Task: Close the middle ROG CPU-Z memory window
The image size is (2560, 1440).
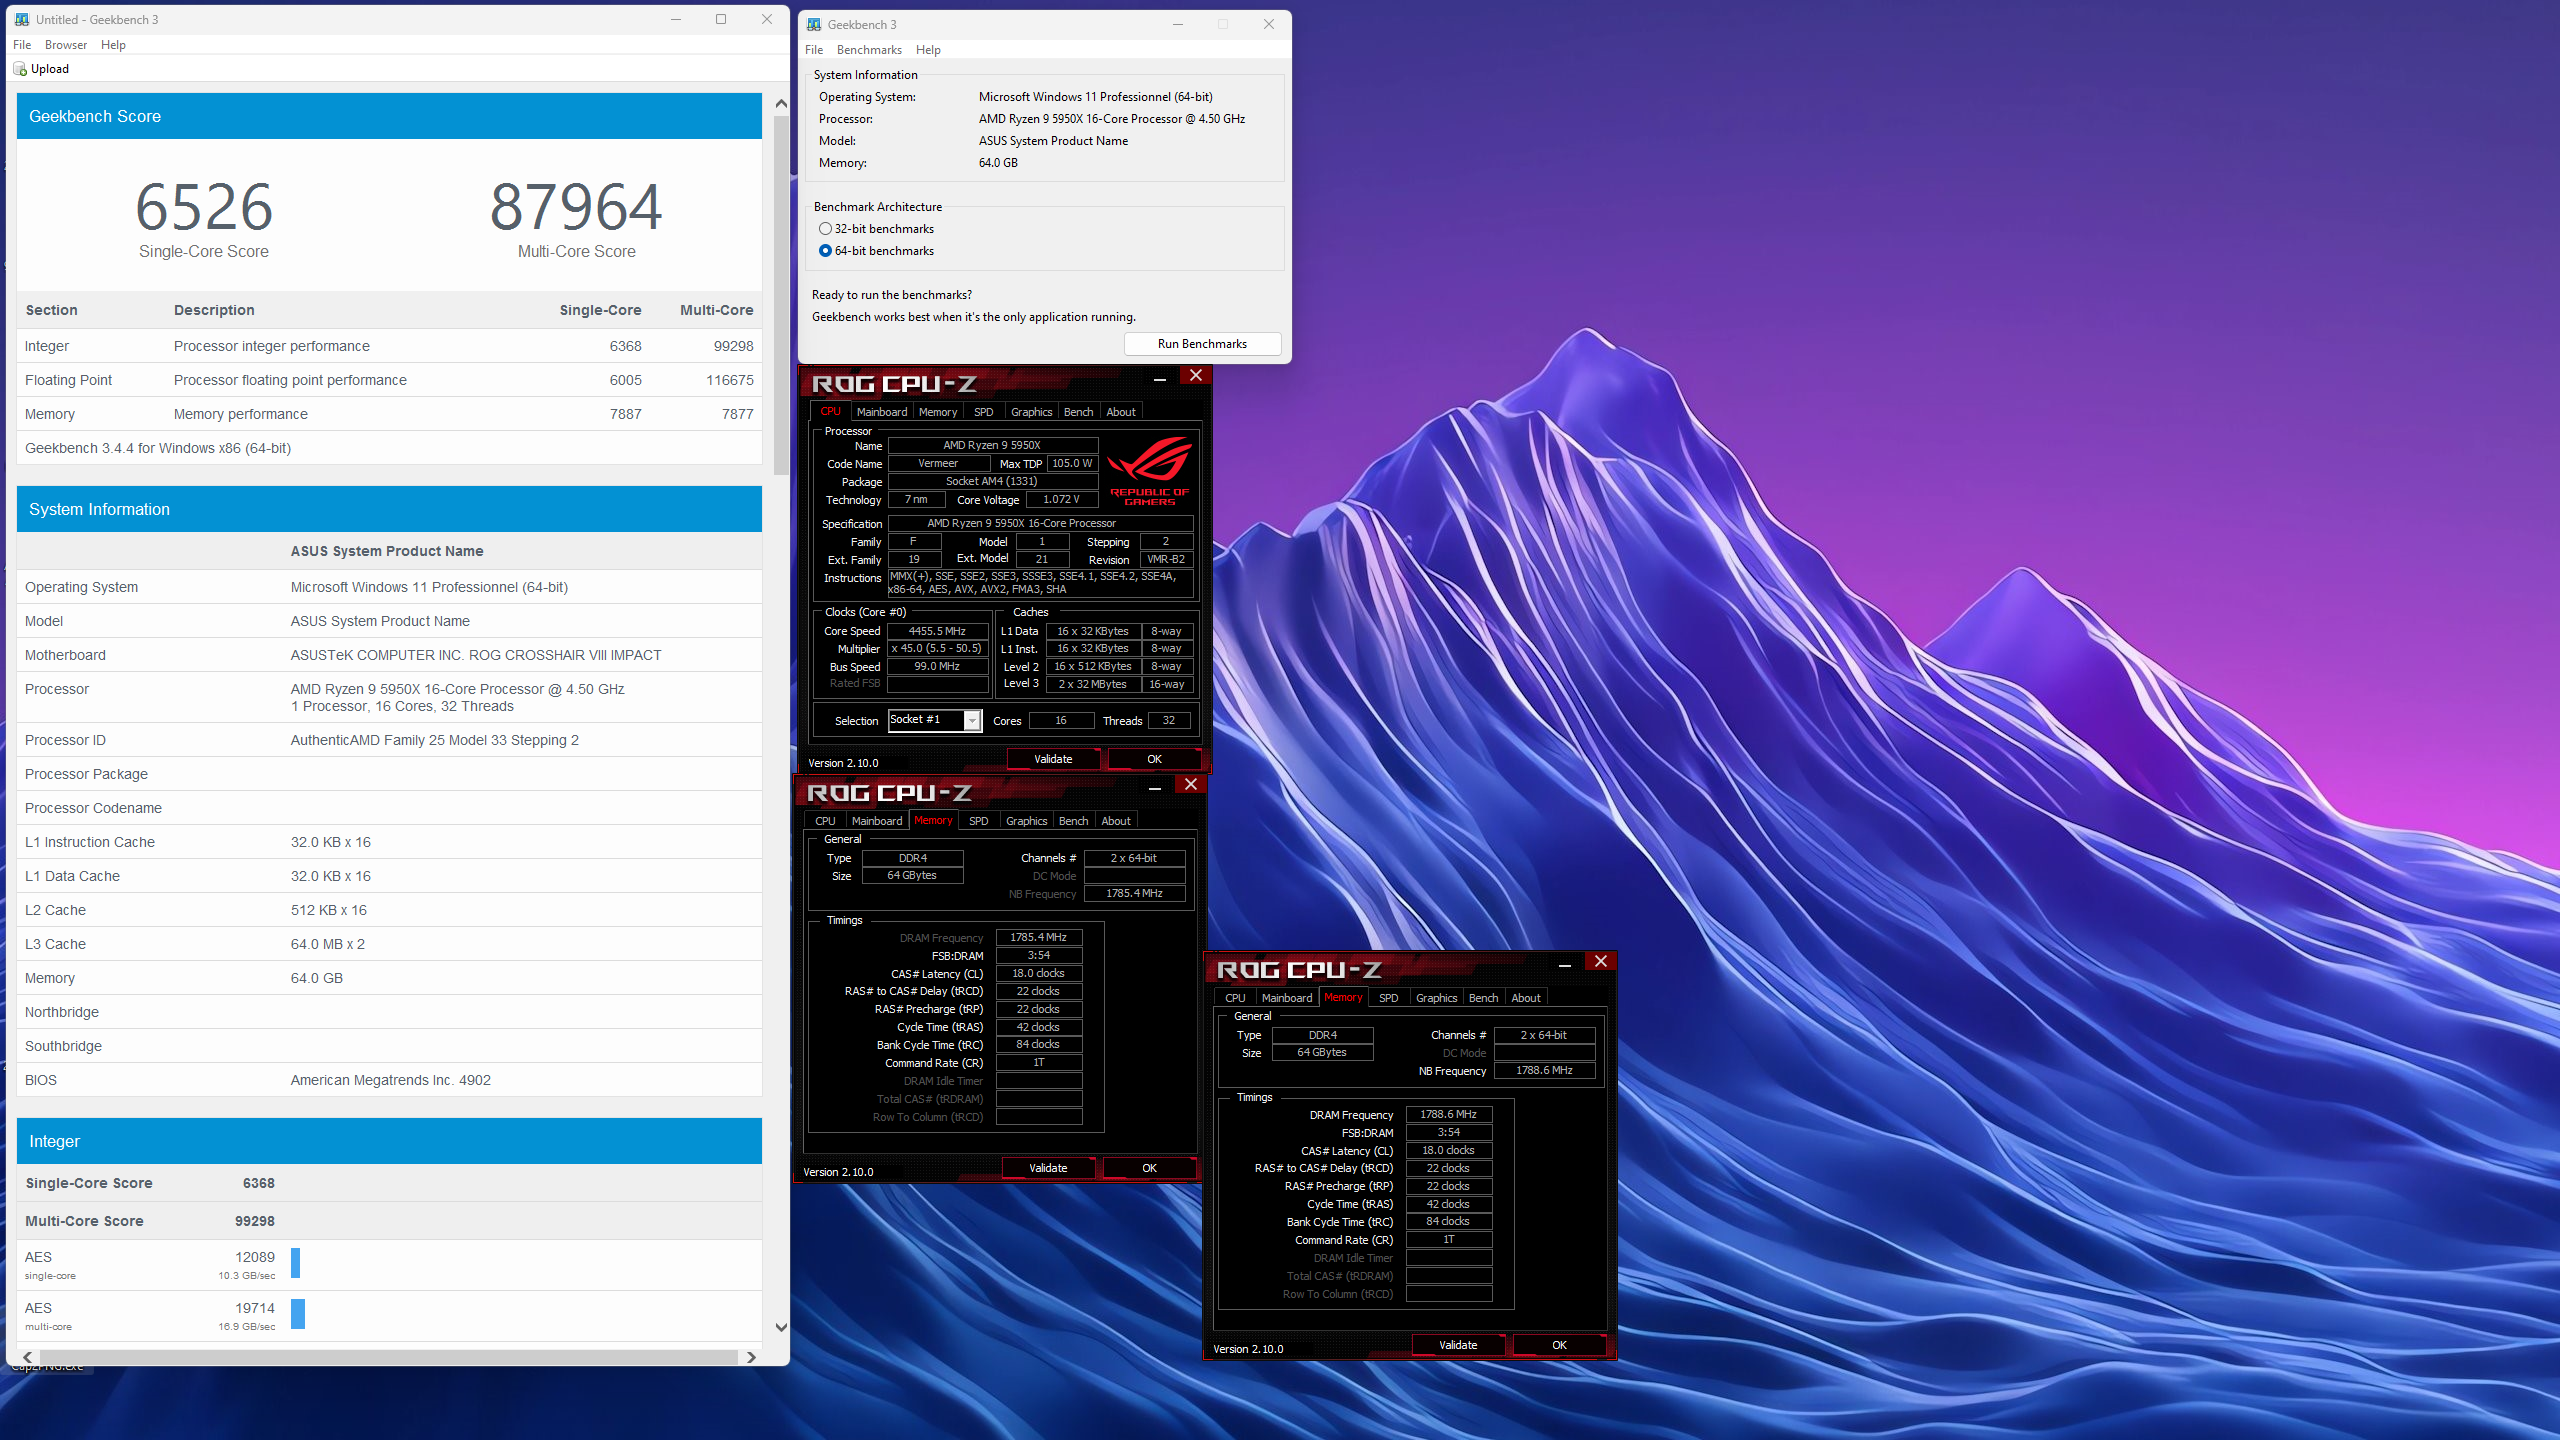Action: click(1190, 784)
